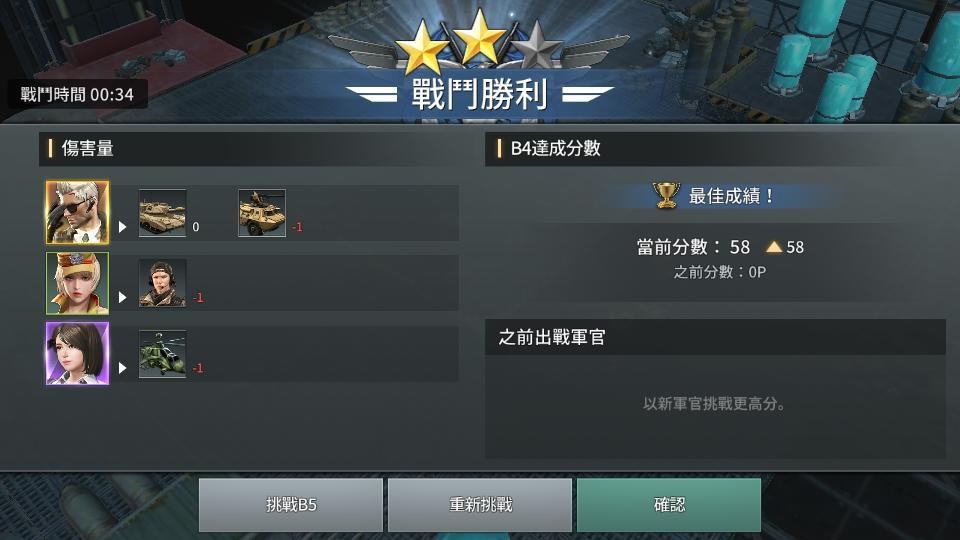The height and width of the screenshot is (540, 960).
Task: Select the blonde officer with yellow headband
Action: (77, 283)
